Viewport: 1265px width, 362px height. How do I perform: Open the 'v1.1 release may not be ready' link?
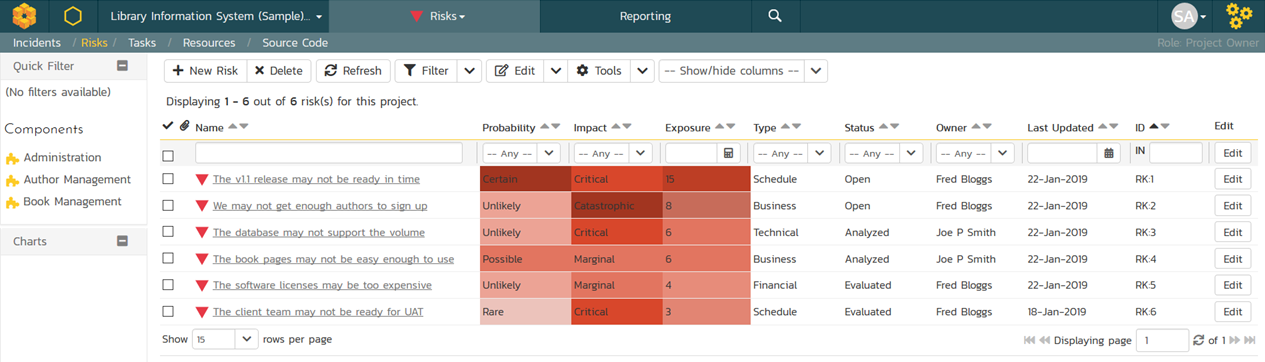click(316, 179)
